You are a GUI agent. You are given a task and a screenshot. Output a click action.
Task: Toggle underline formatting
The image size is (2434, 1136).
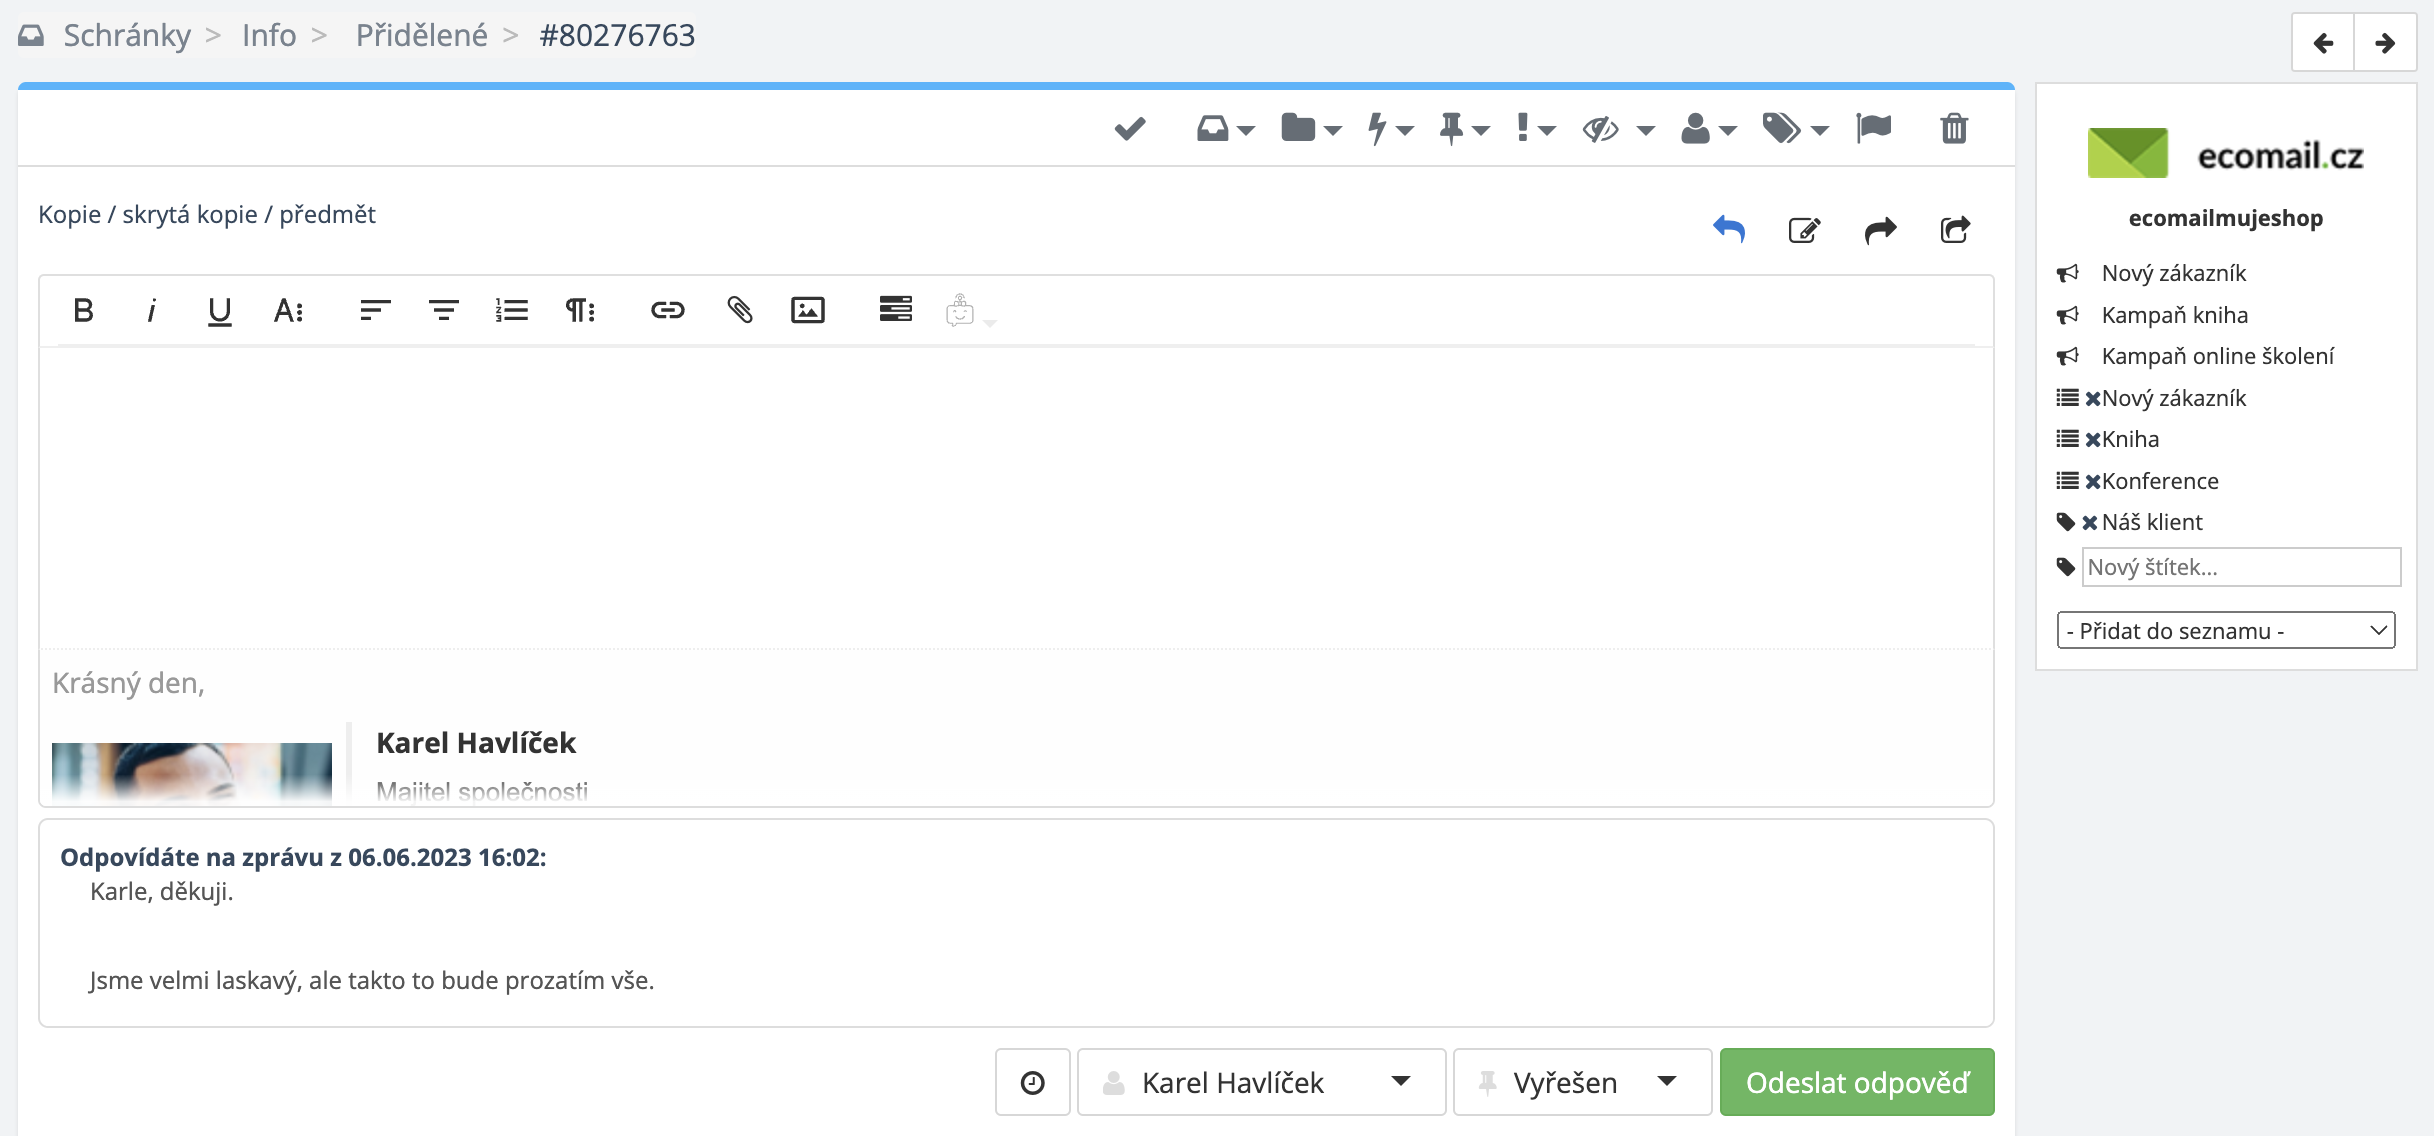pos(219,312)
